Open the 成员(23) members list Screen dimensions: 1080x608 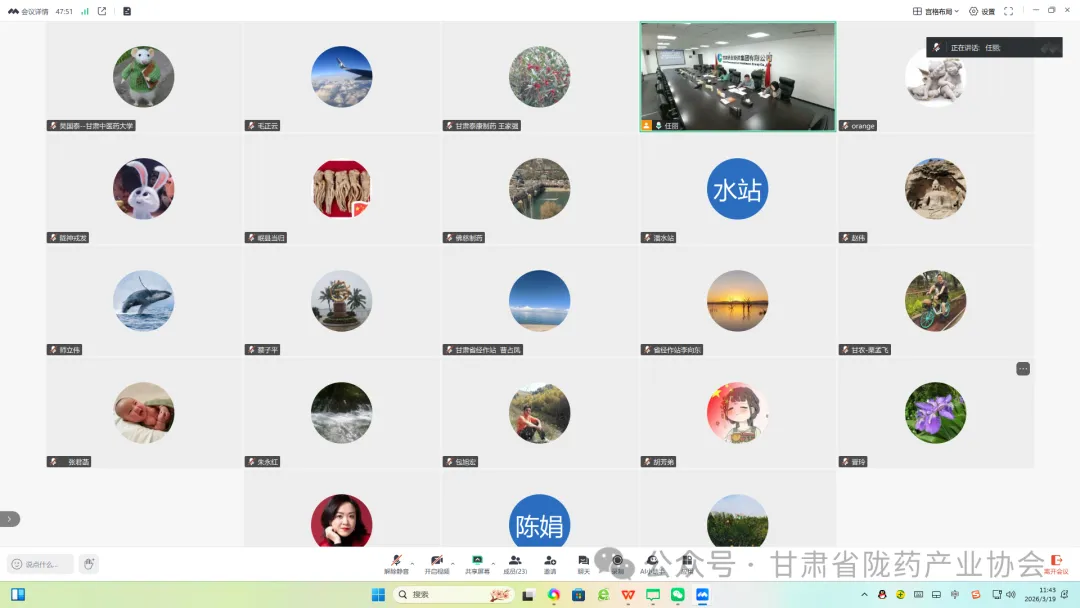pos(515,564)
